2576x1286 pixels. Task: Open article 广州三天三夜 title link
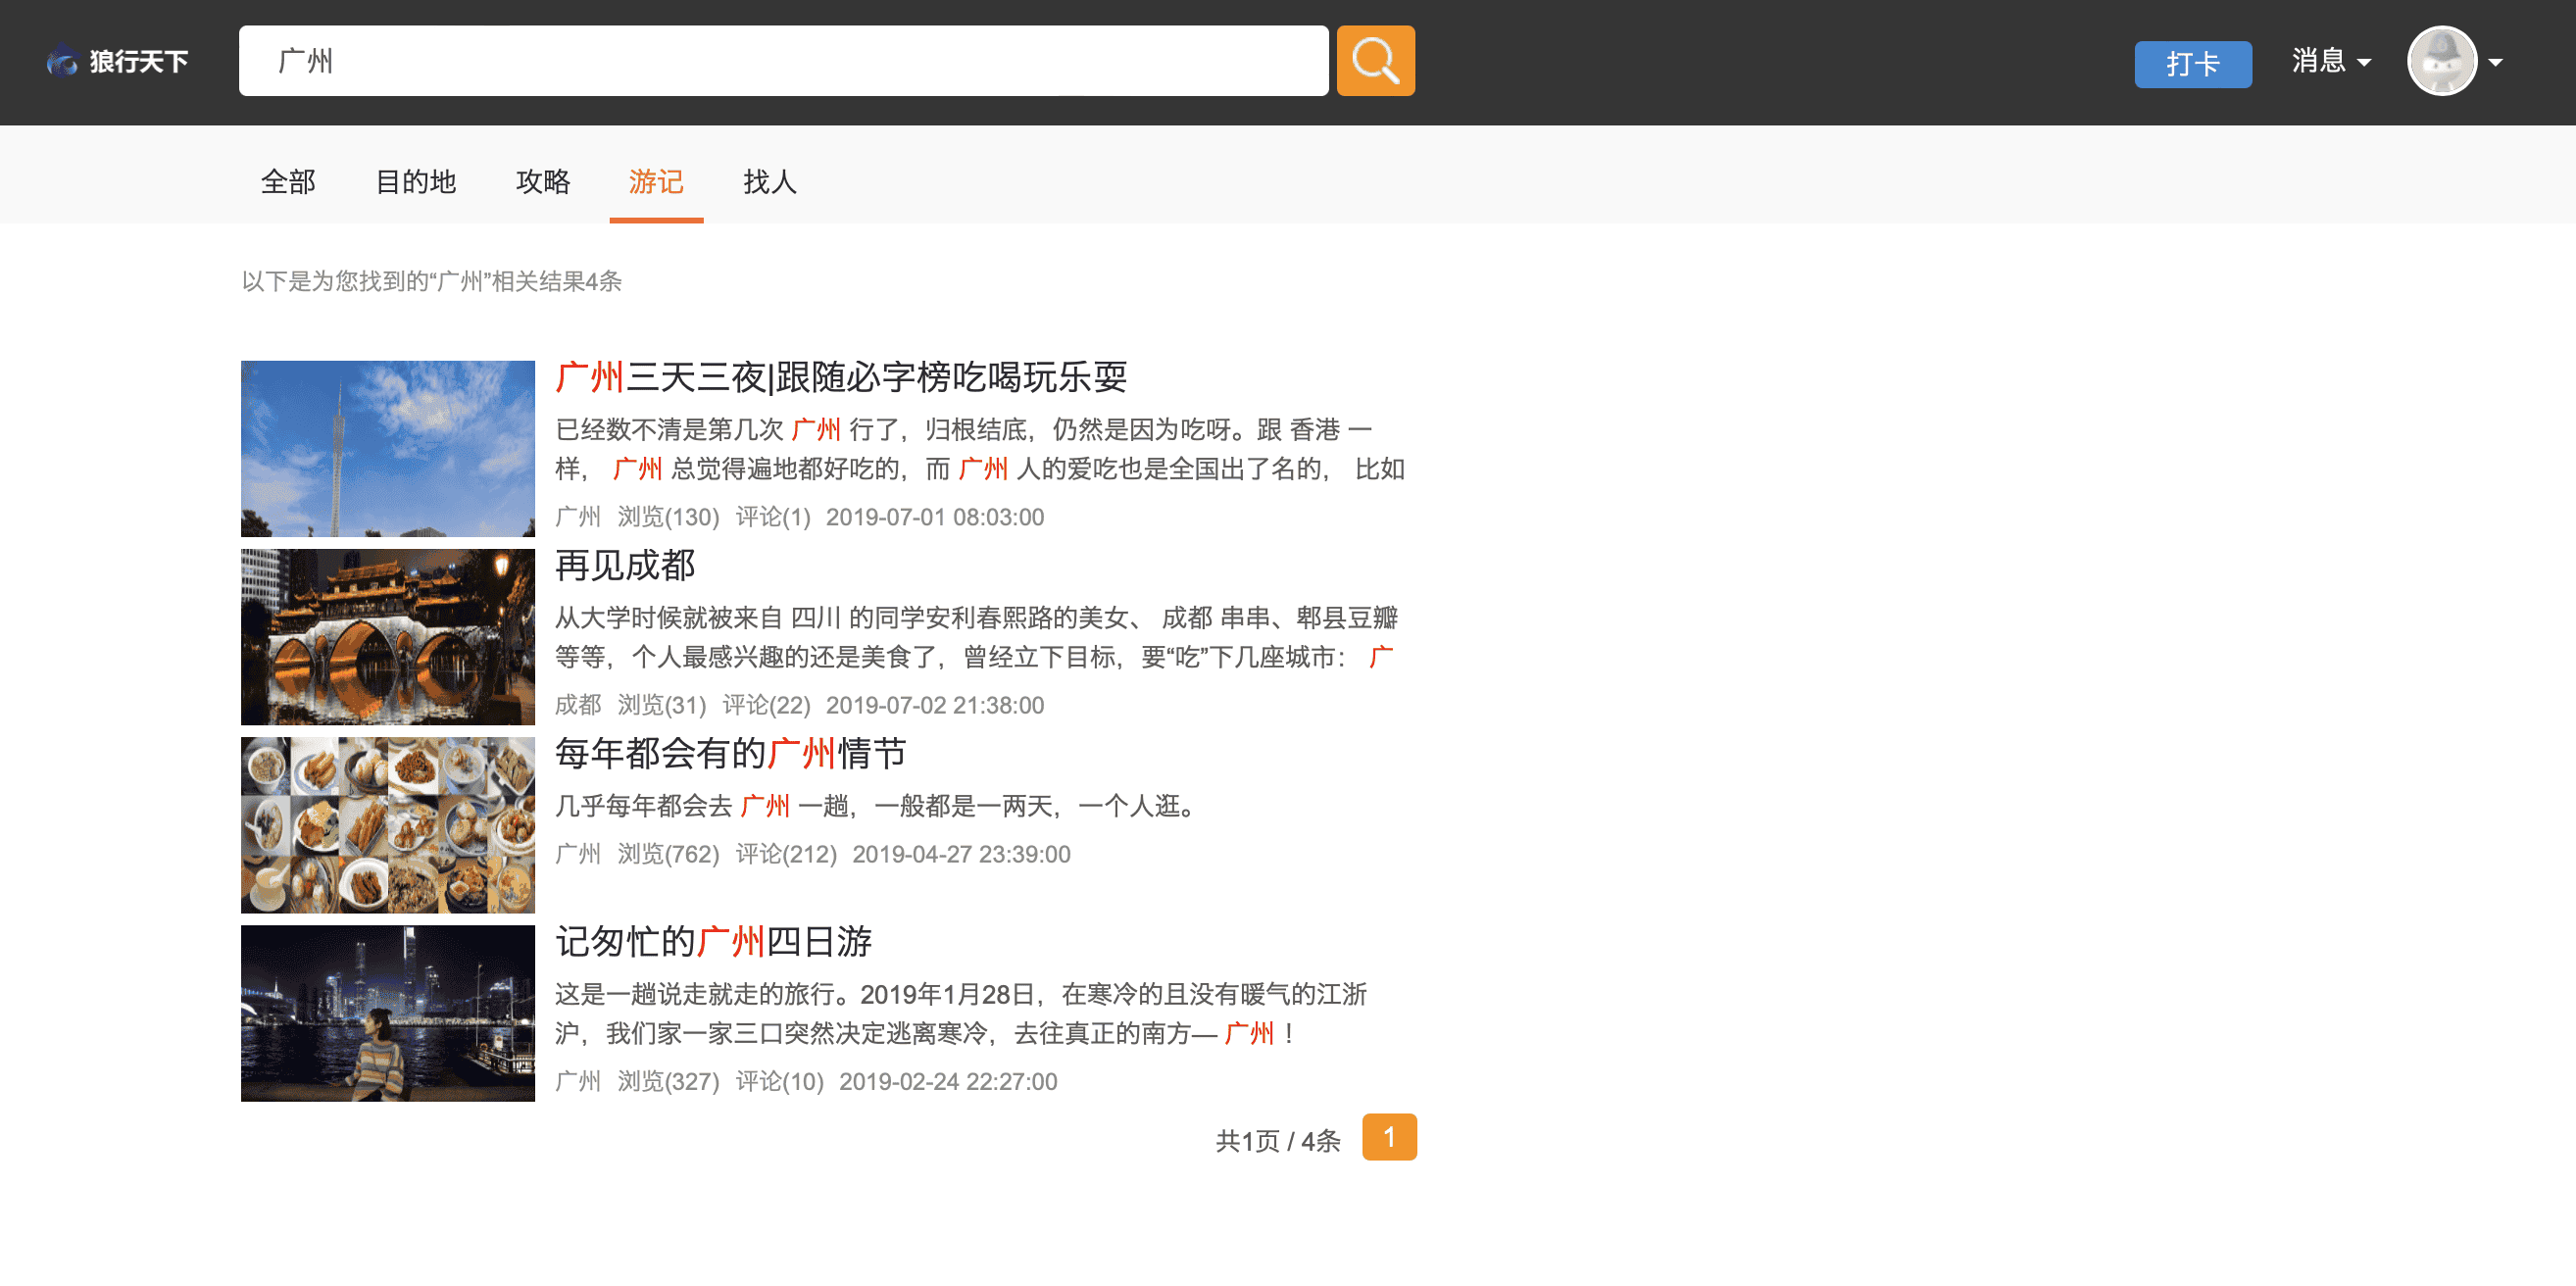(840, 377)
